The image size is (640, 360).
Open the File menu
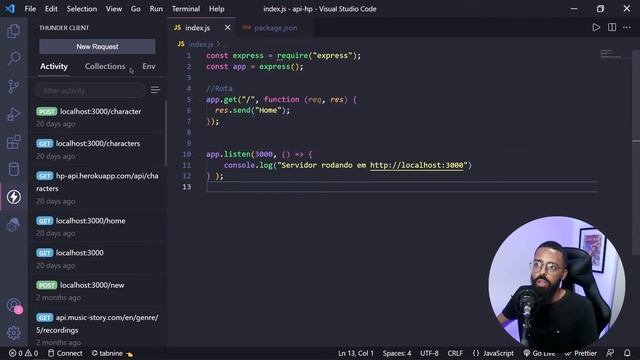point(30,9)
